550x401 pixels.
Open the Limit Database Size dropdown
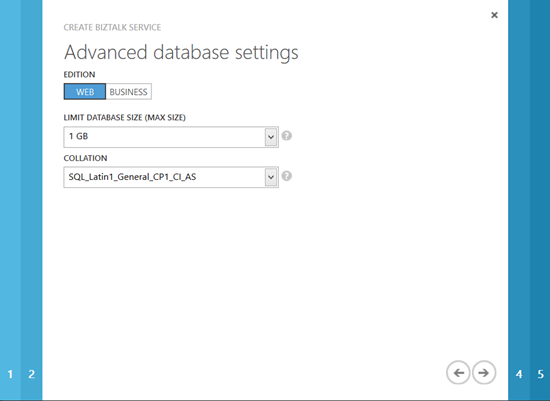(171, 137)
